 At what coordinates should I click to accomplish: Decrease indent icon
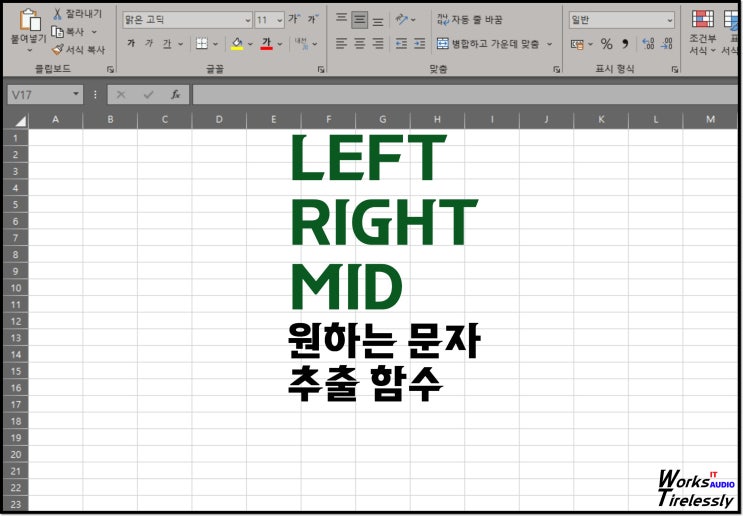point(401,44)
